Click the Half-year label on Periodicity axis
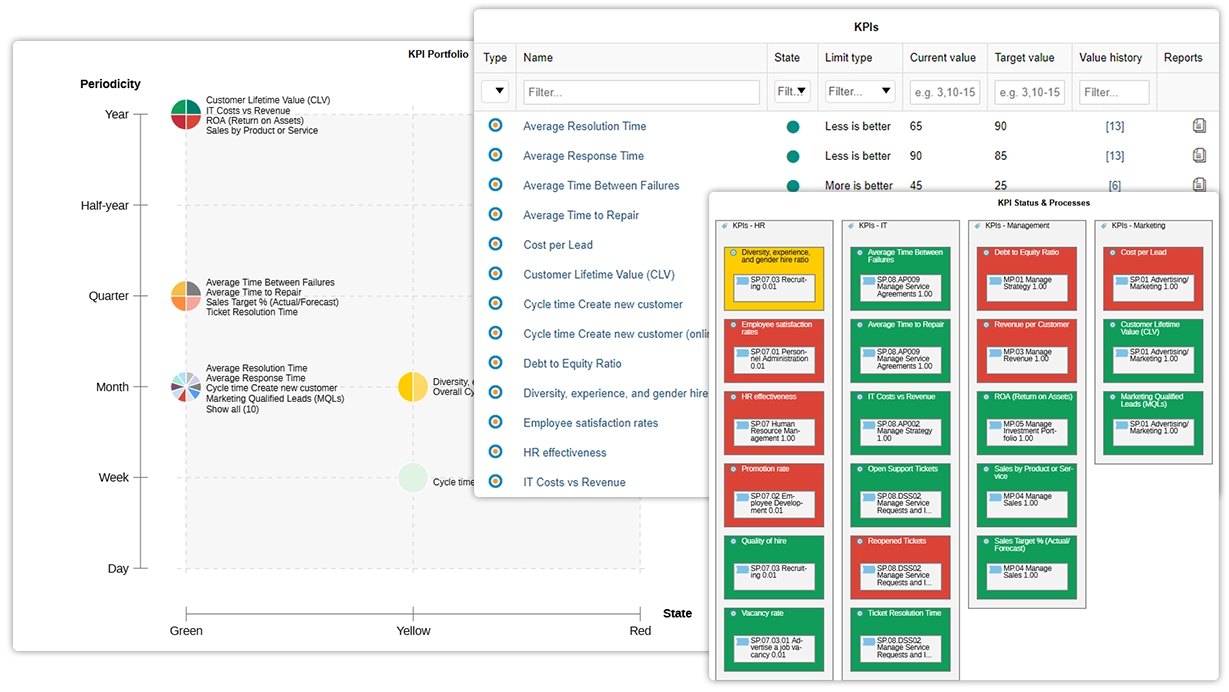Image resolution: width=1229 pixels, height=692 pixels. point(105,206)
